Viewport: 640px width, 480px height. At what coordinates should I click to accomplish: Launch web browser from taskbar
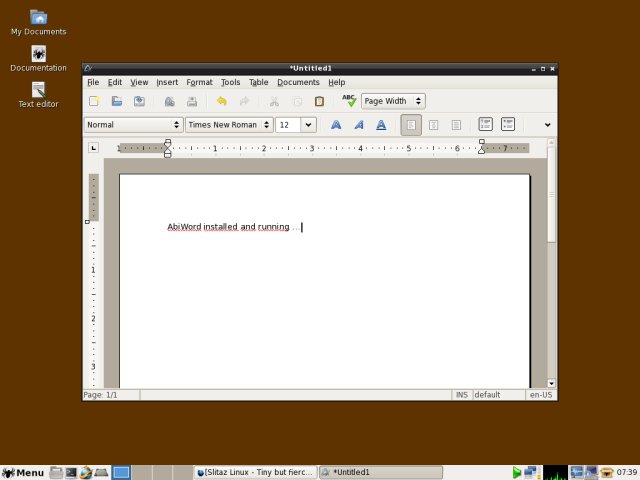click(x=86, y=473)
